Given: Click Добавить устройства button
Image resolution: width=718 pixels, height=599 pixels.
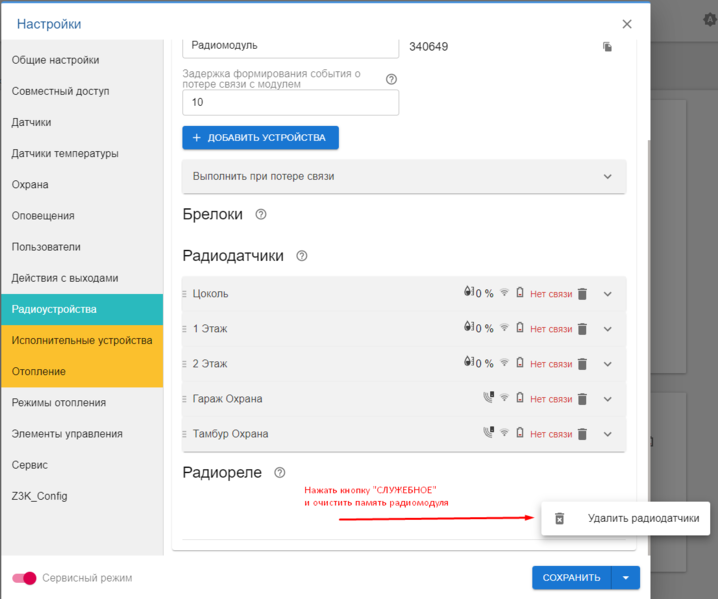Looking at the screenshot, I should 260,137.
